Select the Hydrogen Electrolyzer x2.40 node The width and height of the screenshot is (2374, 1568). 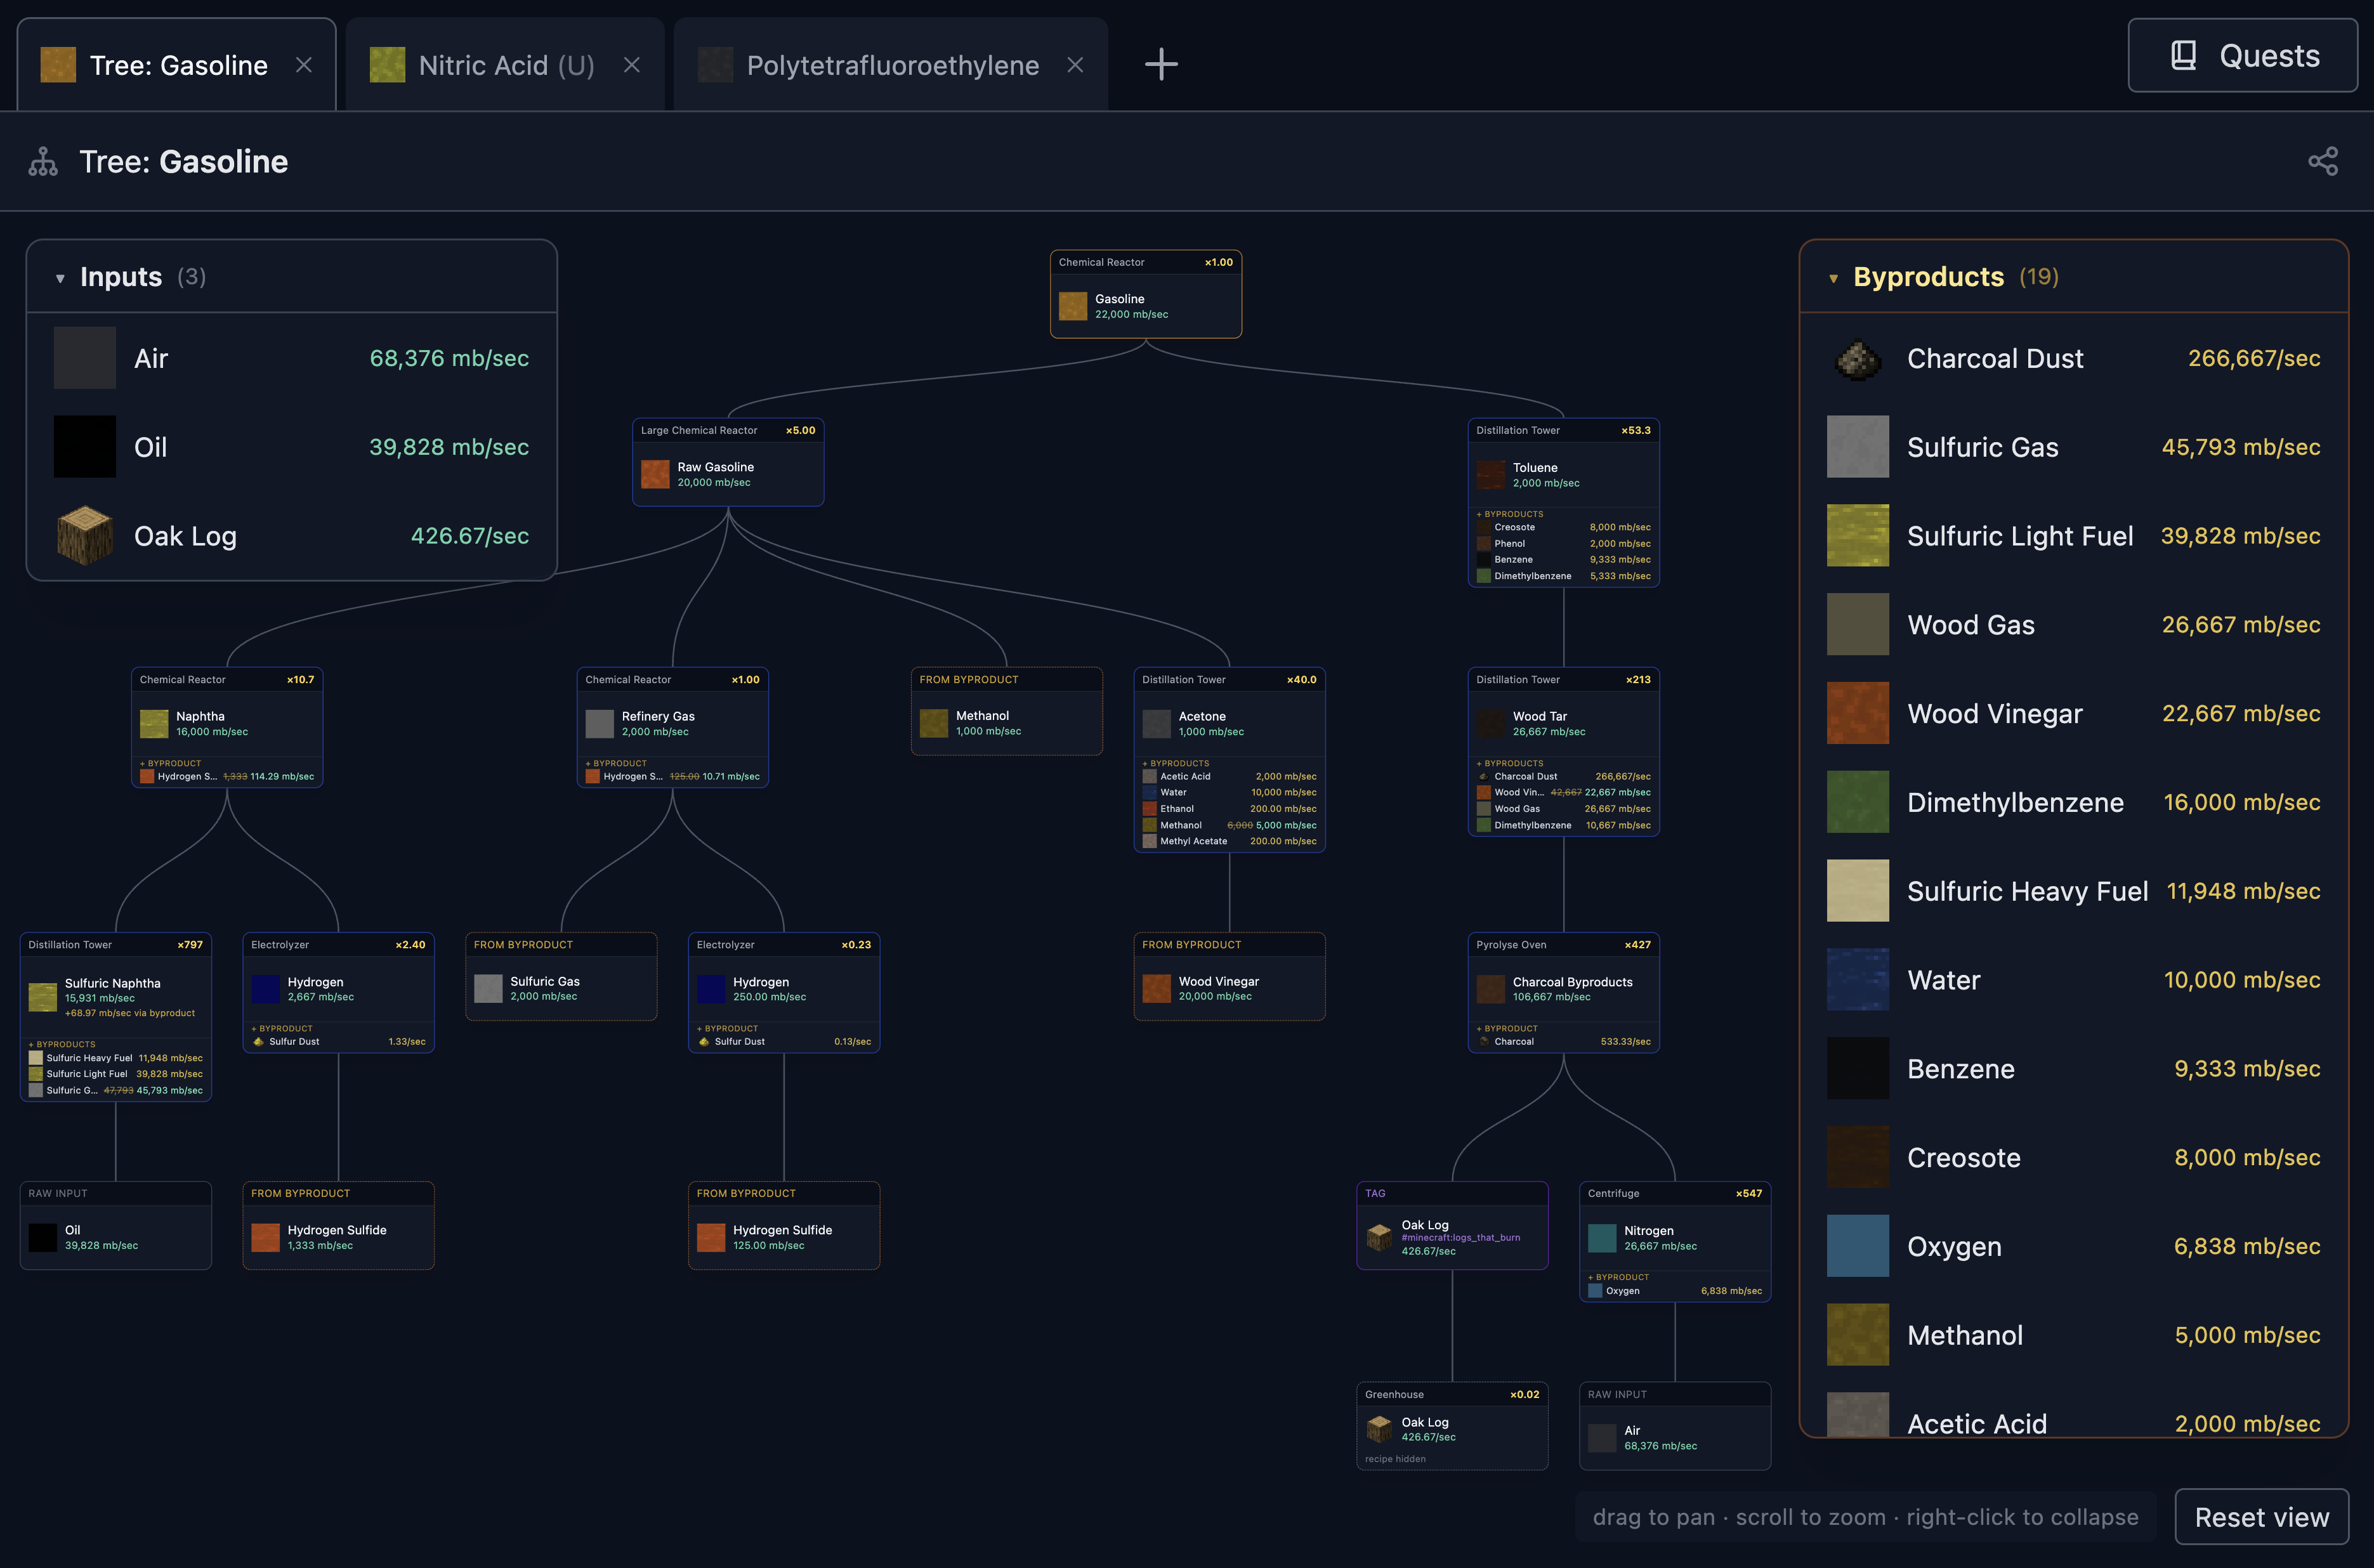(x=338, y=992)
